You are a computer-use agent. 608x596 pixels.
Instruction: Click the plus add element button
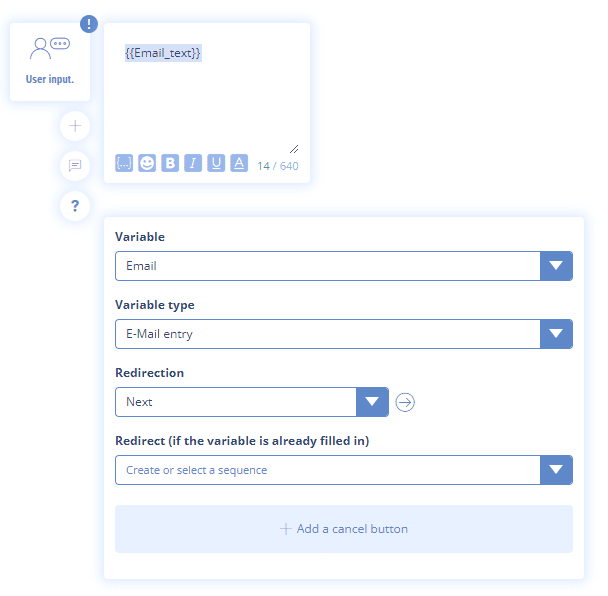(x=75, y=126)
